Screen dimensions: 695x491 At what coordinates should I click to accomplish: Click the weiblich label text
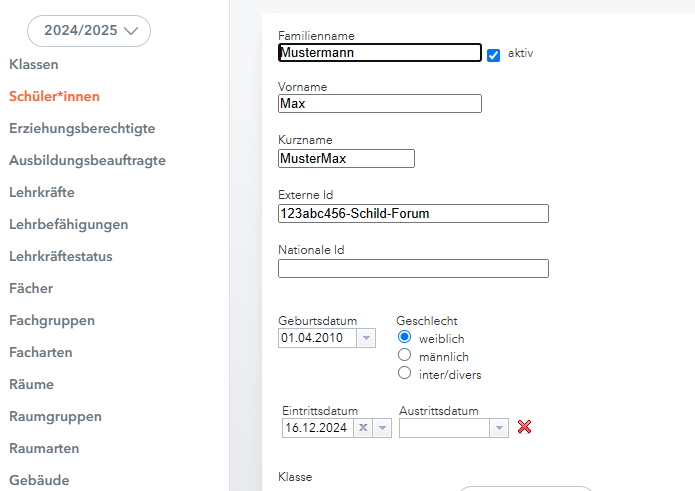[441, 339]
